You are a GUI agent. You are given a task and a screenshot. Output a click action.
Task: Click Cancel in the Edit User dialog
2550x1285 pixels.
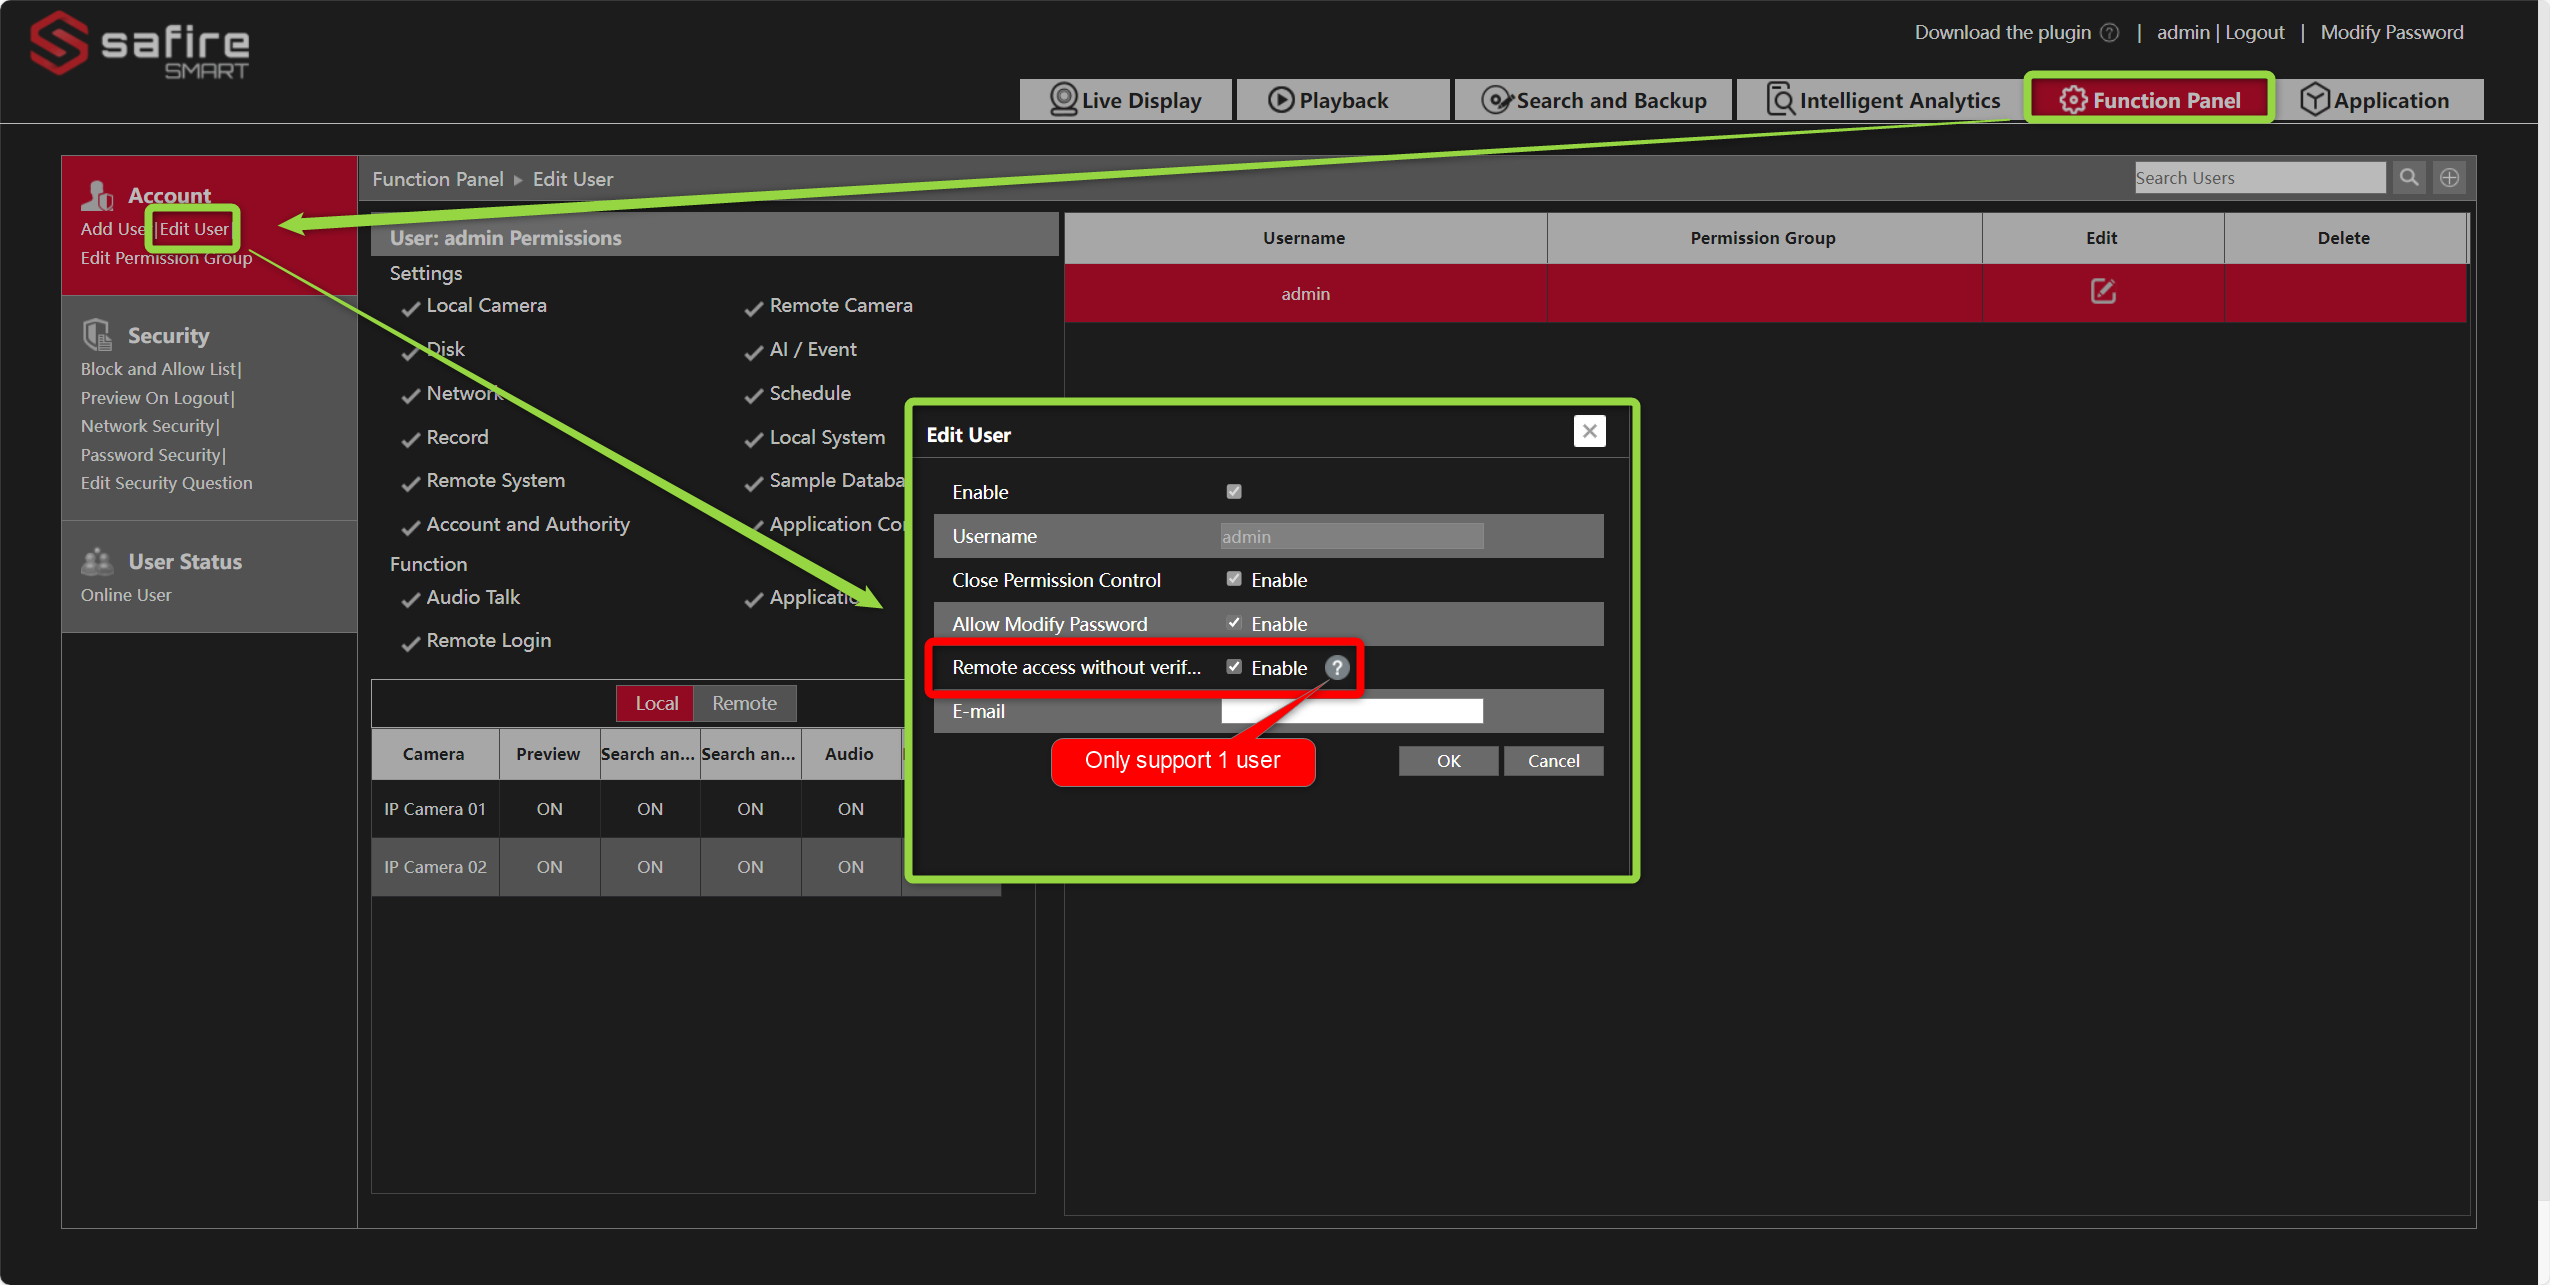tap(1552, 761)
